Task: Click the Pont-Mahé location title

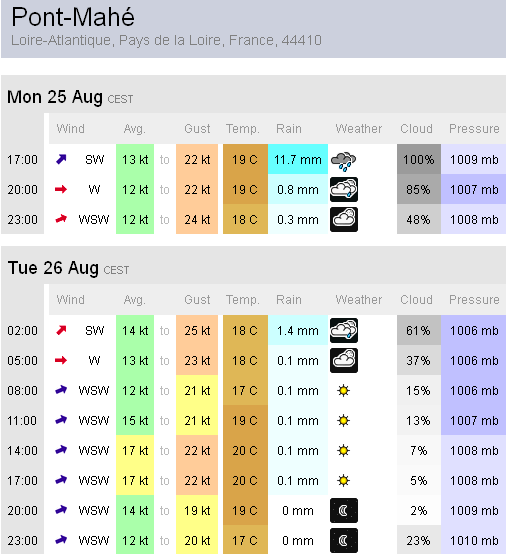Action: click(x=73, y=17)
